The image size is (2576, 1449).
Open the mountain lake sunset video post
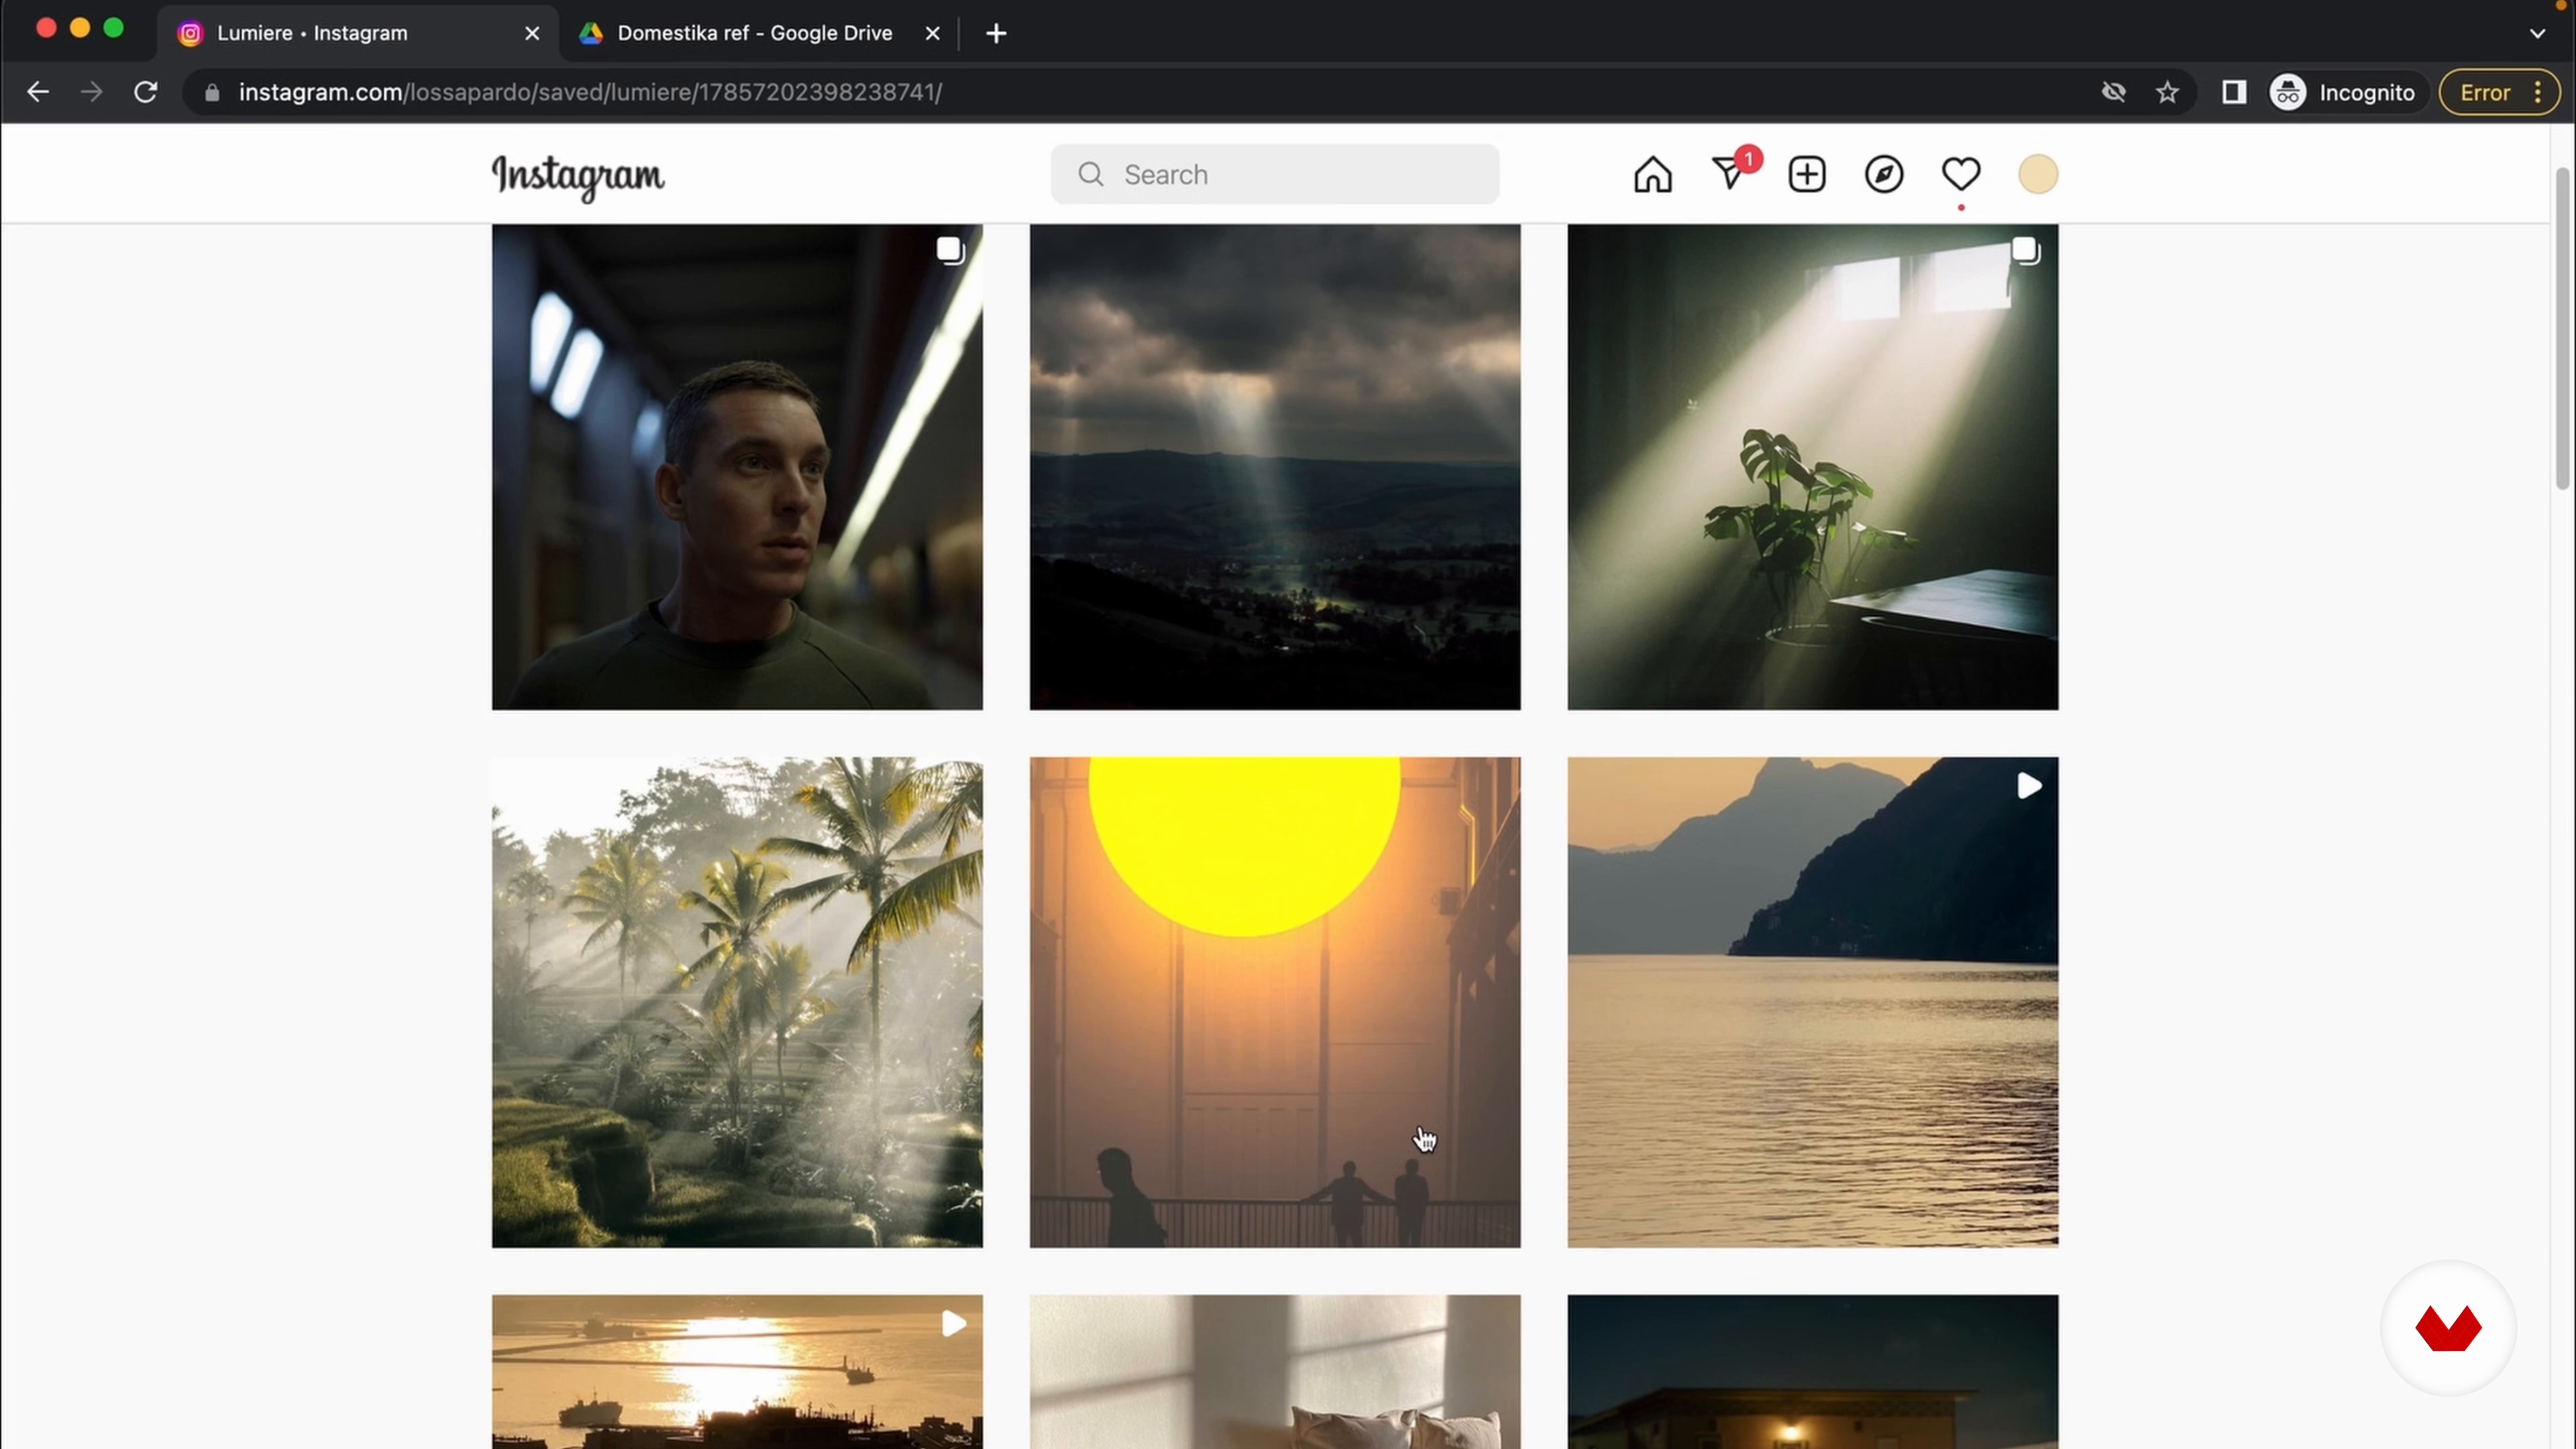point(1812,1002)
